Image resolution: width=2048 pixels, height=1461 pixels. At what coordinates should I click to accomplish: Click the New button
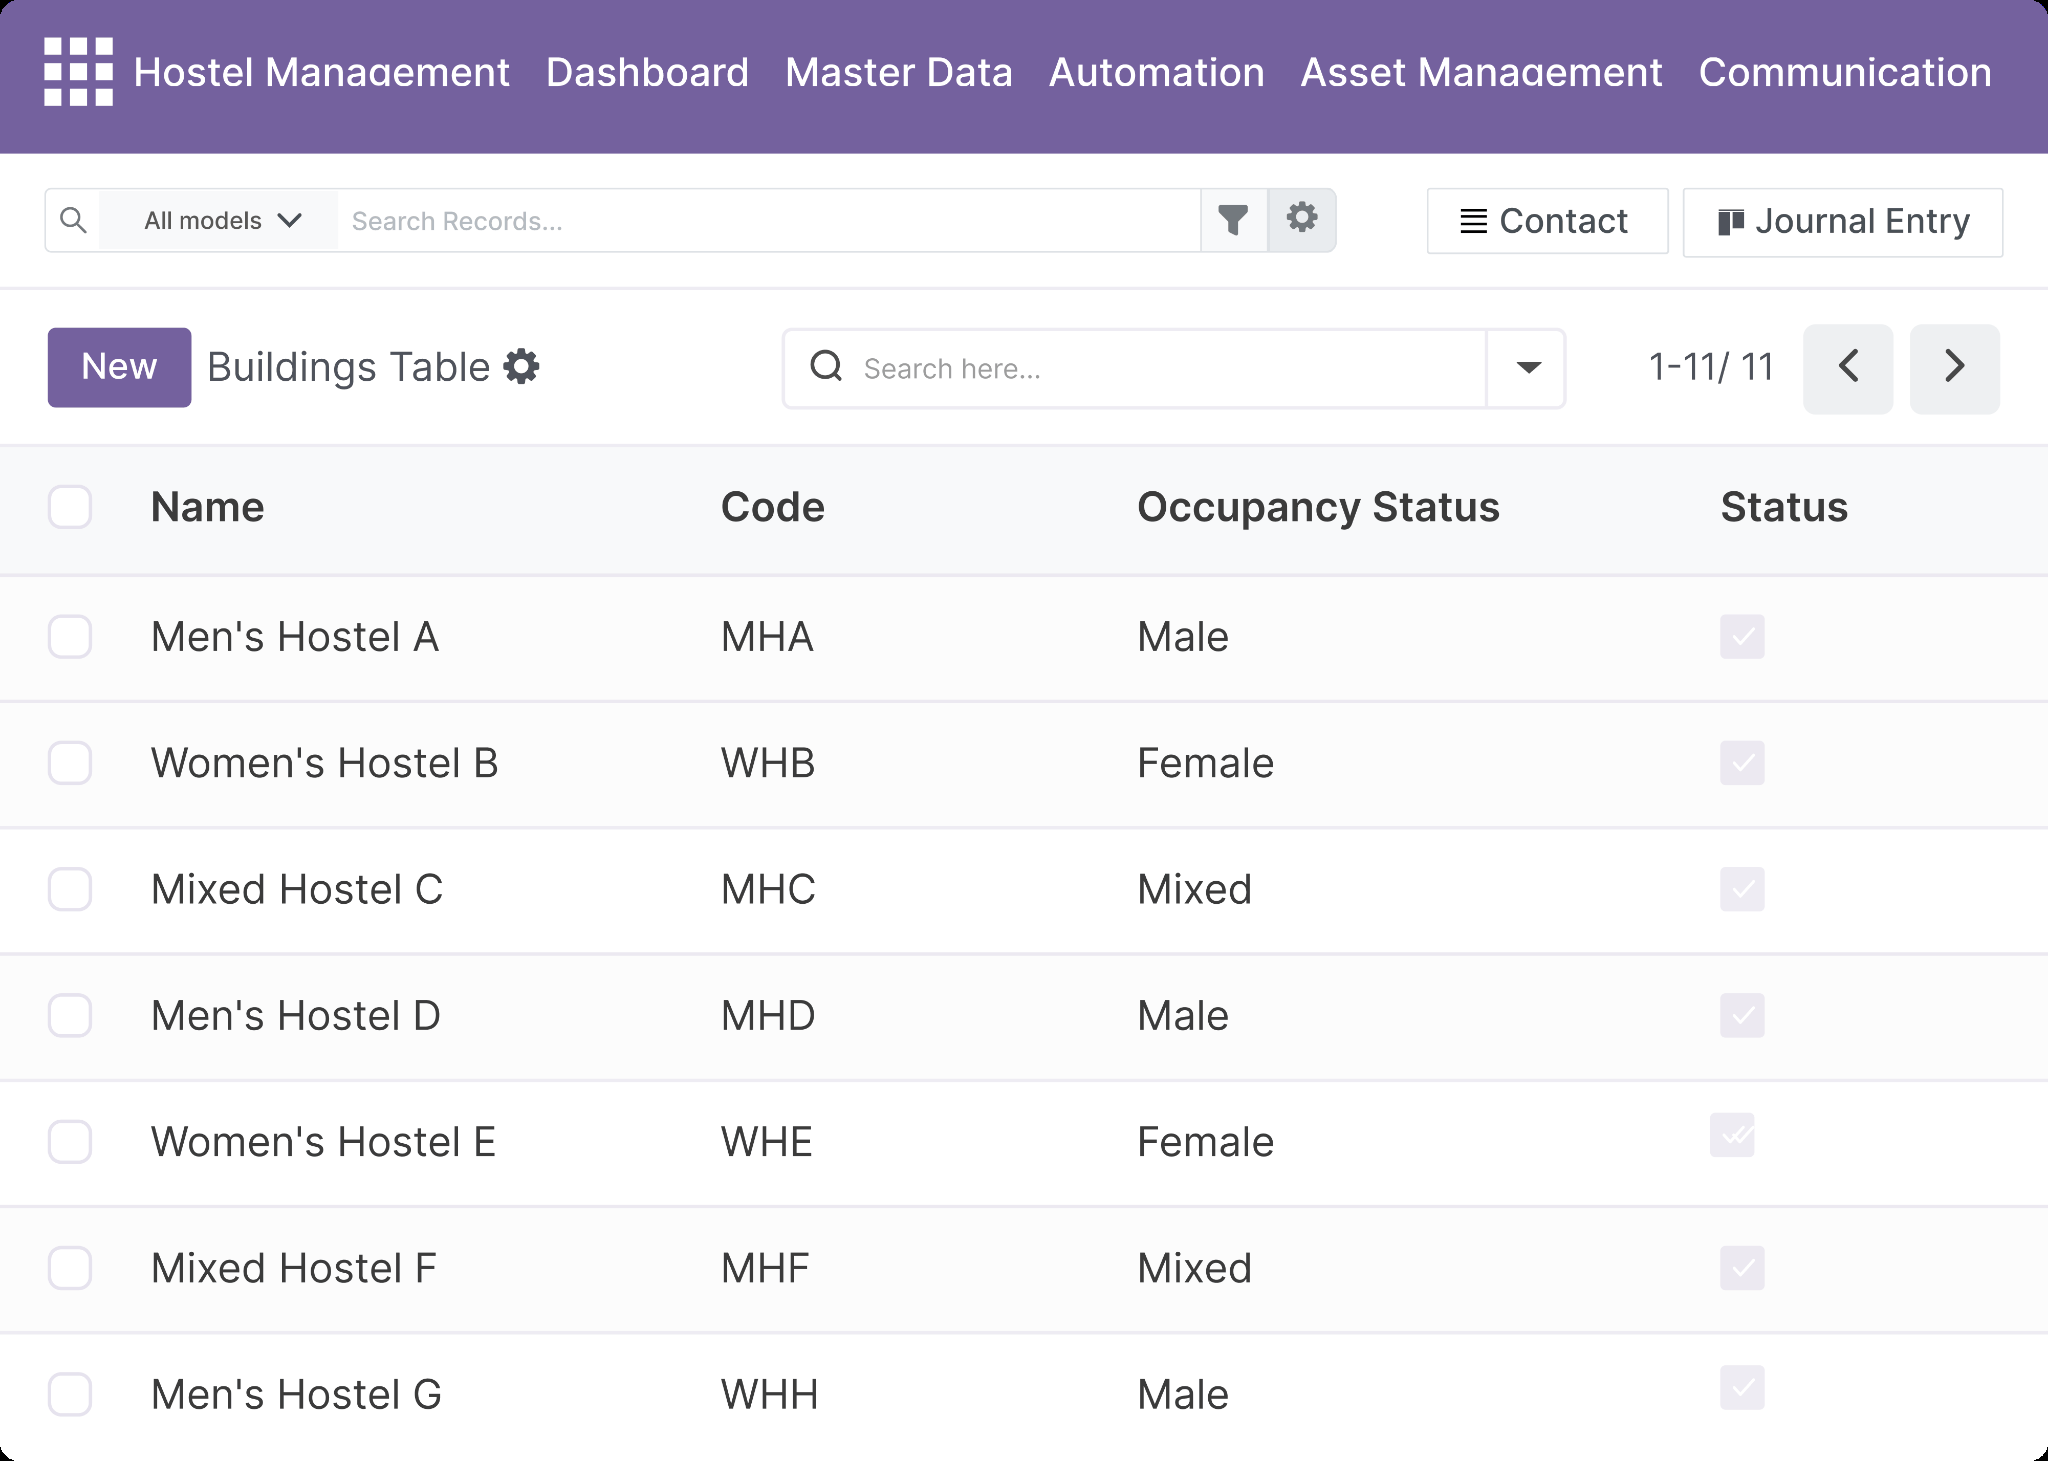tap(119, 367)
